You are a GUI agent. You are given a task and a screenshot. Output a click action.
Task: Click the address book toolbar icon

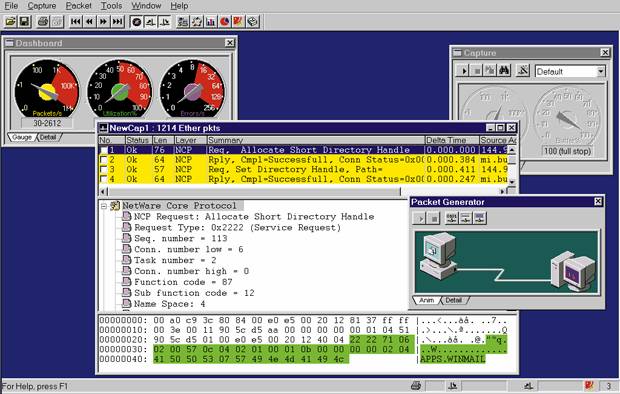(x=252, y=21)
